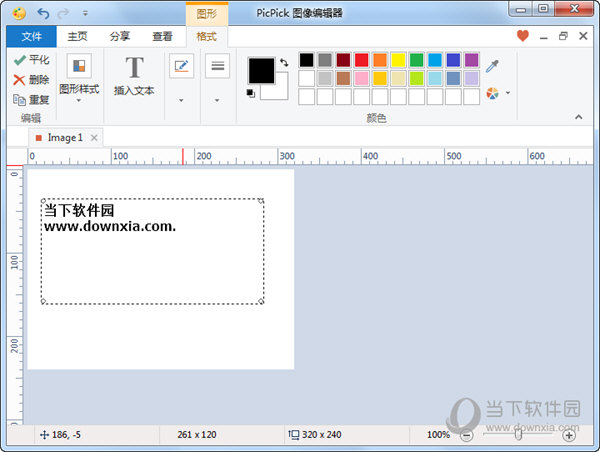The image size is (600, 452).
Task: Open the color wheel palette editor
Action: pyautogui.click(x=492, y=93)
